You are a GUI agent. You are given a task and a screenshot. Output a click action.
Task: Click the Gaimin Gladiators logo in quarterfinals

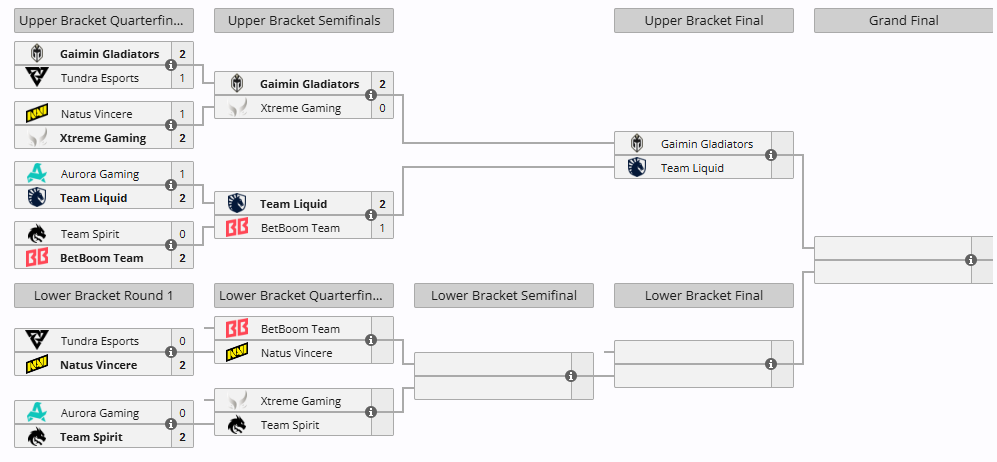[37, 54]
